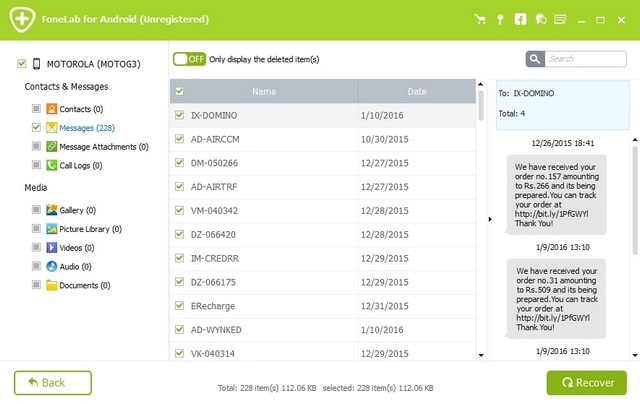The image size is (640, 404).
Task: Click the search magnifier icon
Action: click(535, 59)
